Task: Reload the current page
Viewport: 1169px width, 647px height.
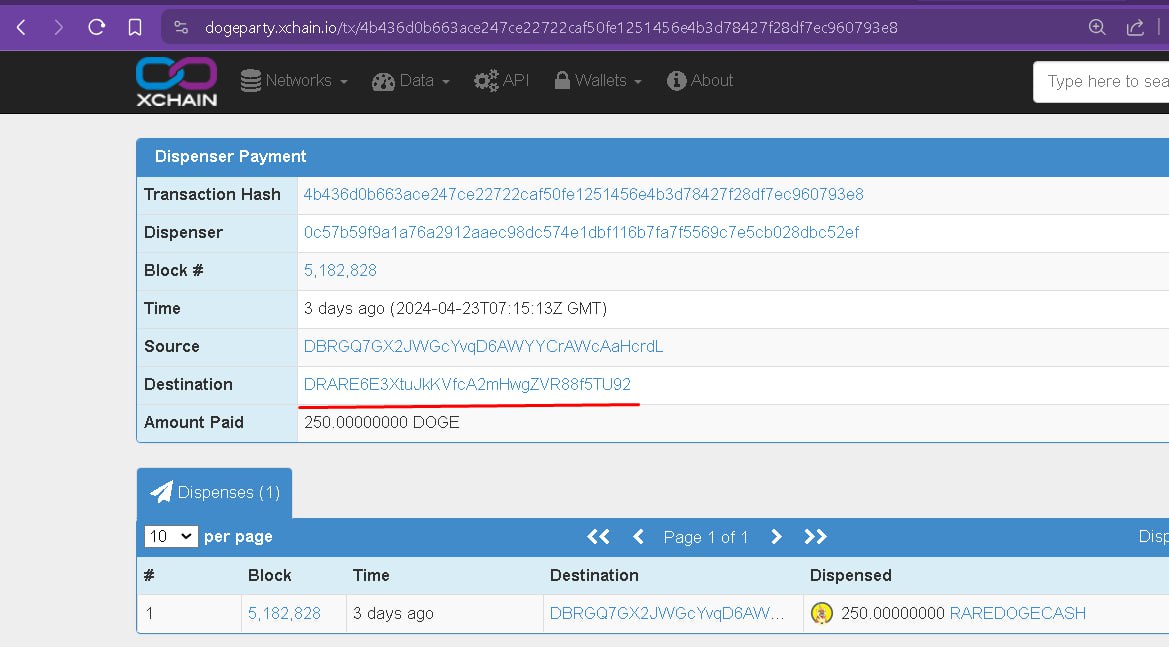Action: [x=96, y=28]
